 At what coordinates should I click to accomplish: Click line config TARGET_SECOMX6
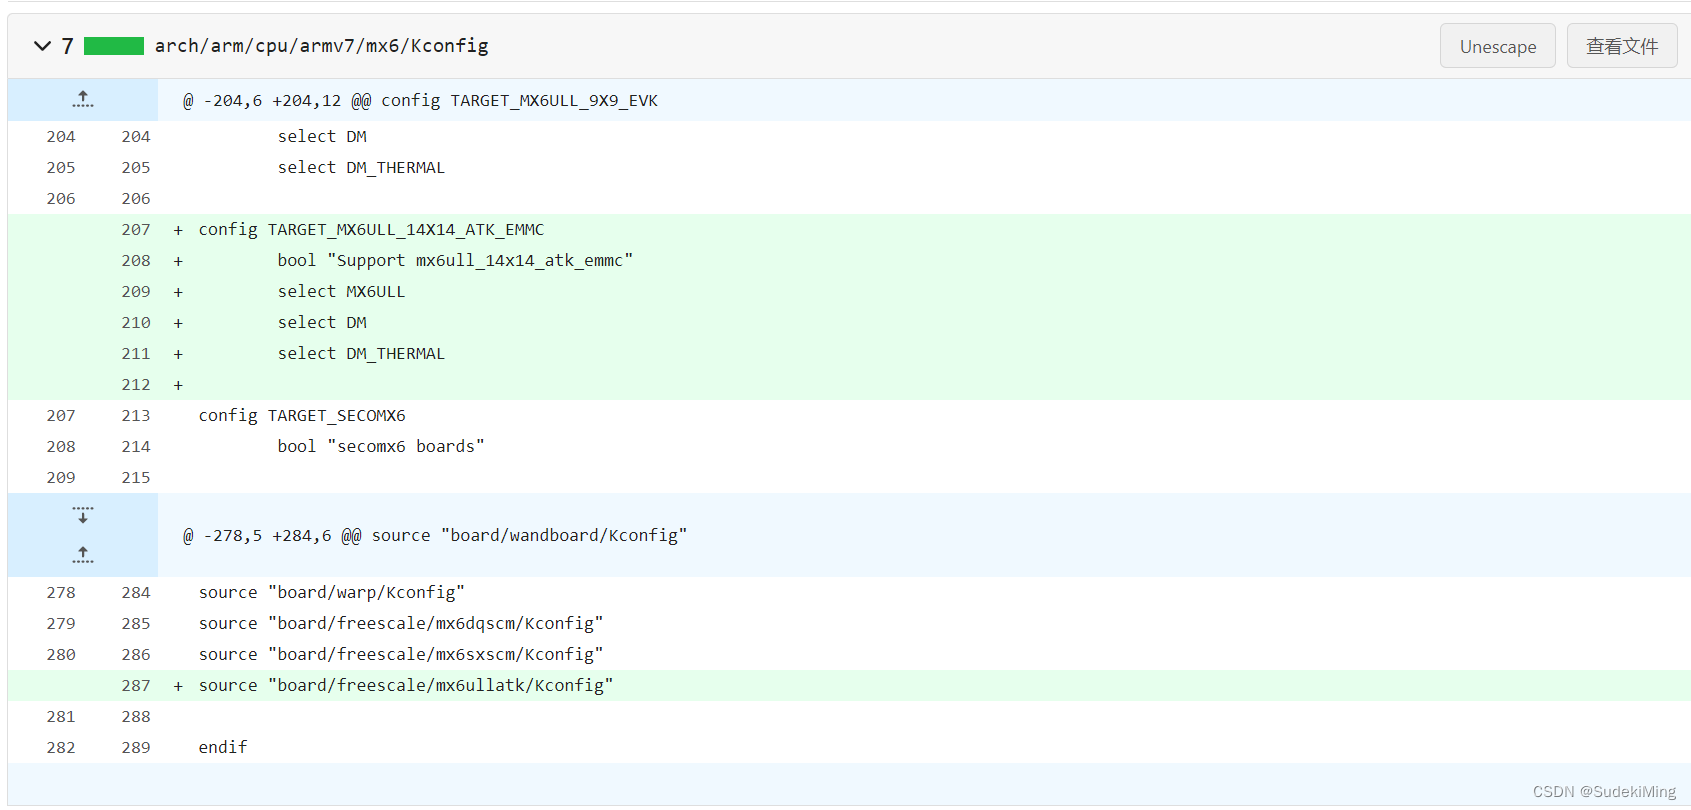[x=302, y=415]
